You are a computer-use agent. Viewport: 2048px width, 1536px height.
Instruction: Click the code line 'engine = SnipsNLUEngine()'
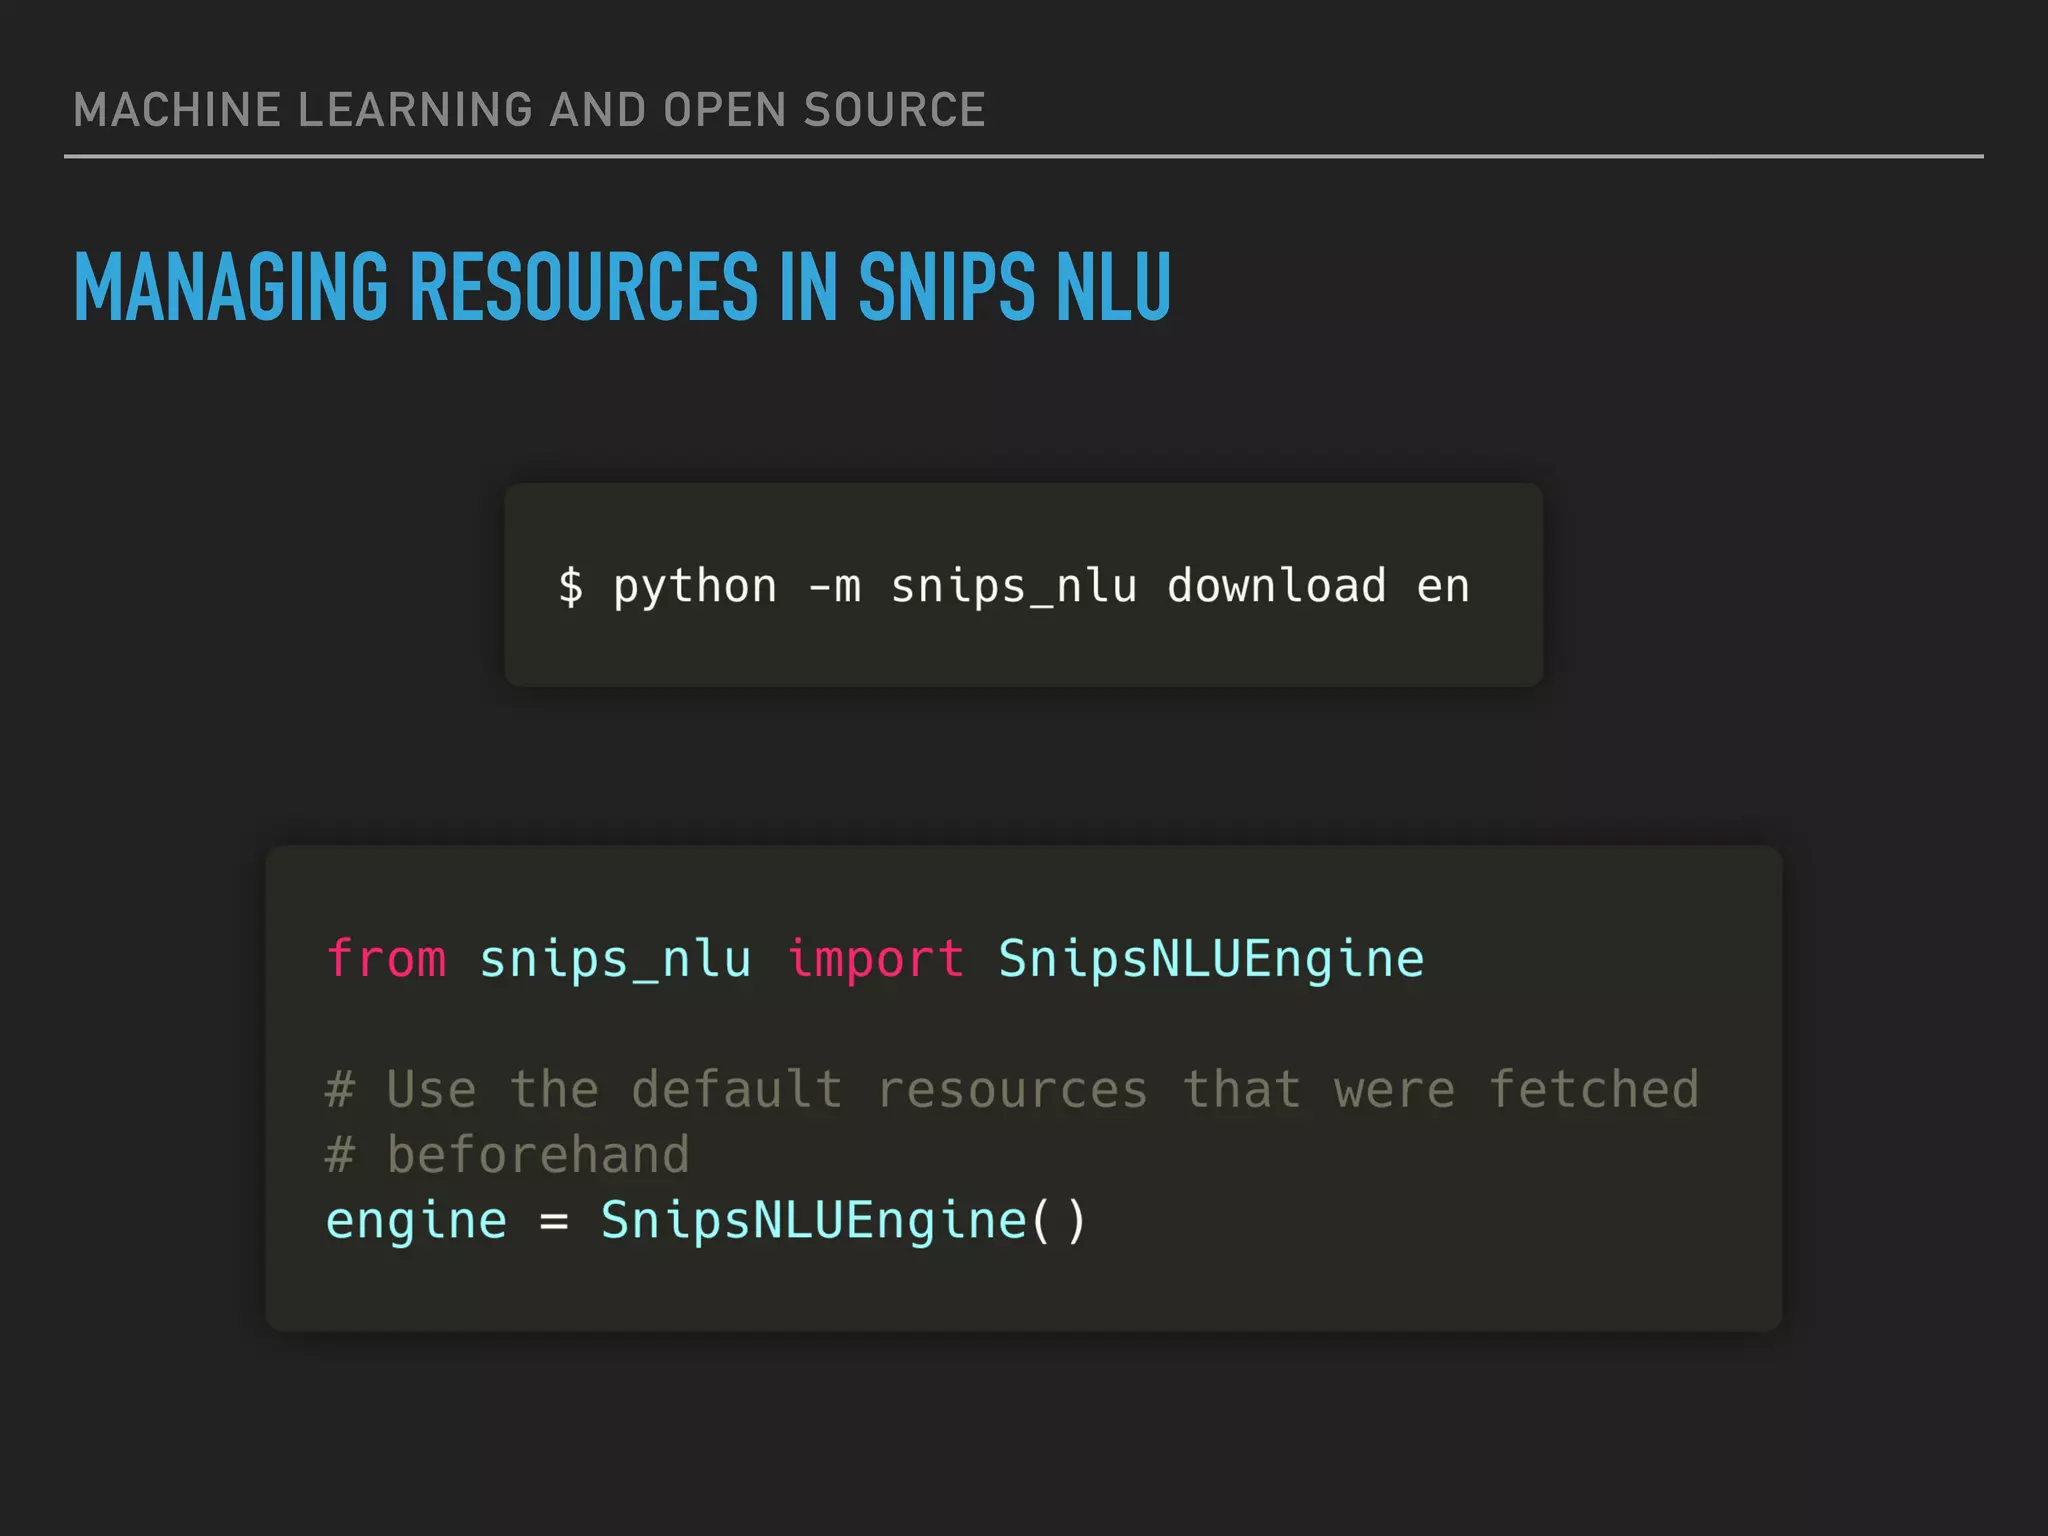706,1222
